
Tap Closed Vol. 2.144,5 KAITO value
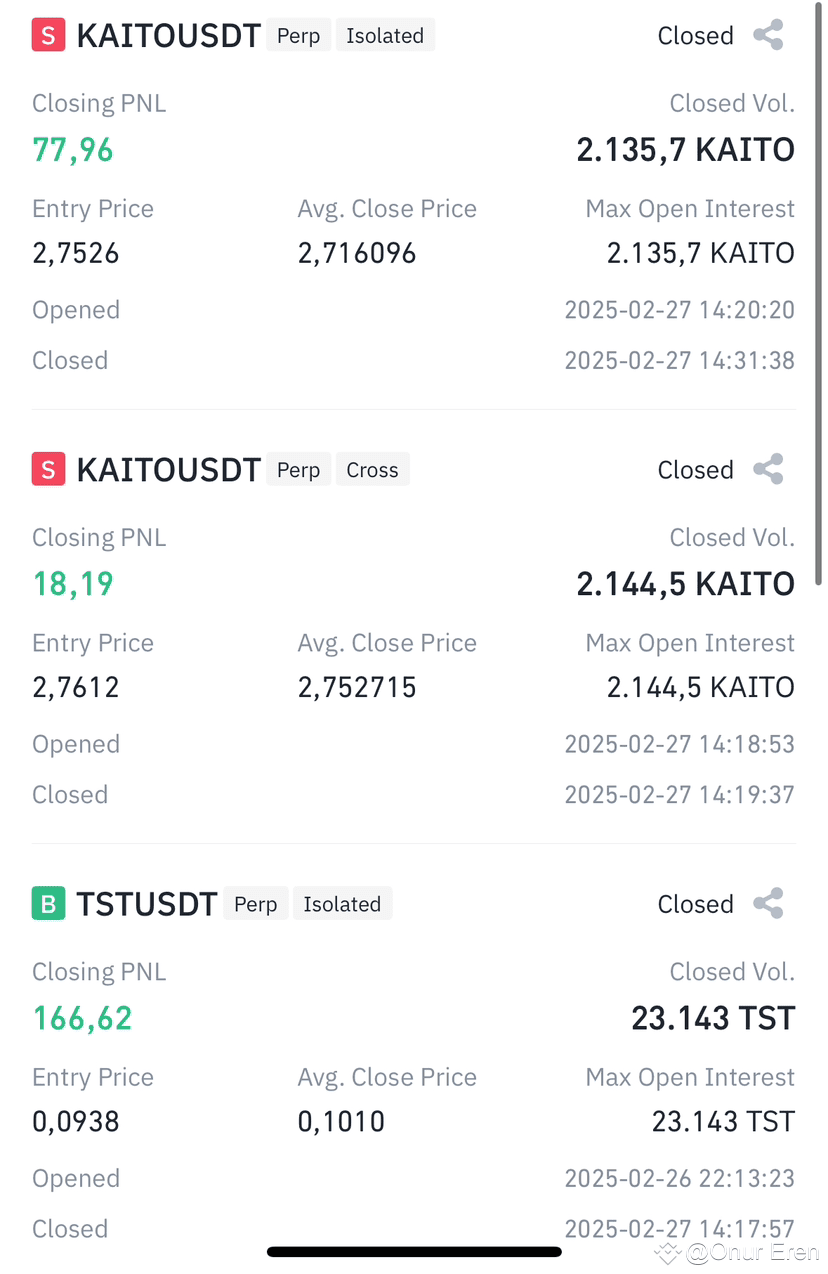coord(685,584)
